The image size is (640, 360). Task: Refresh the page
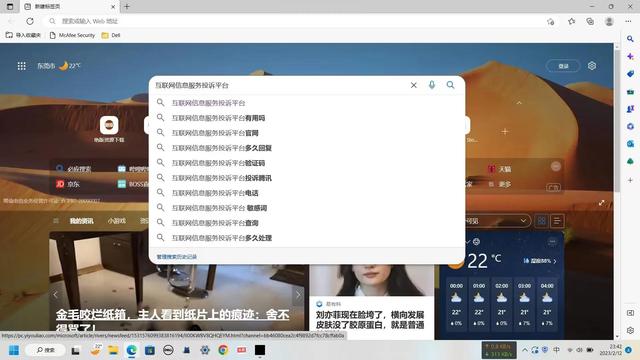click(x=30, y=21)
